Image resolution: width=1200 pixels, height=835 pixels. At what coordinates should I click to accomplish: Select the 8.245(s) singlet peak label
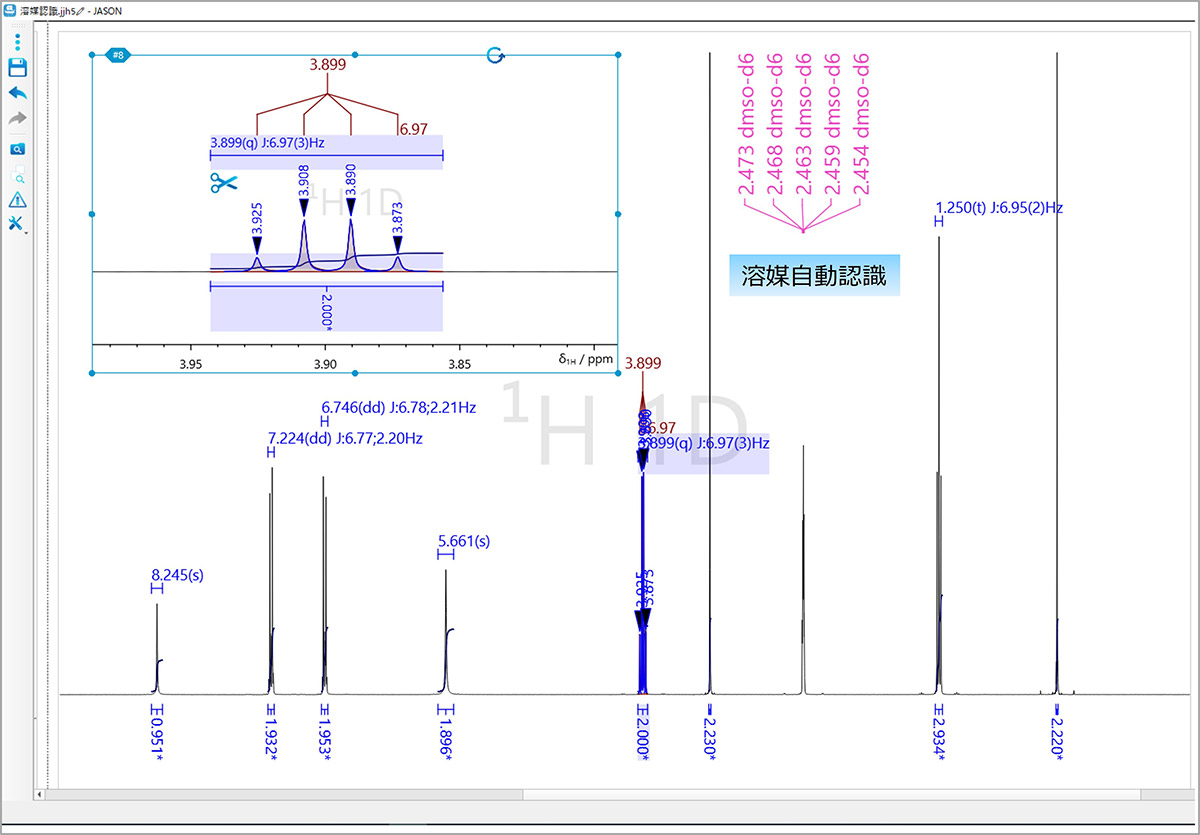pyautogui.click(x=177, y=575)
